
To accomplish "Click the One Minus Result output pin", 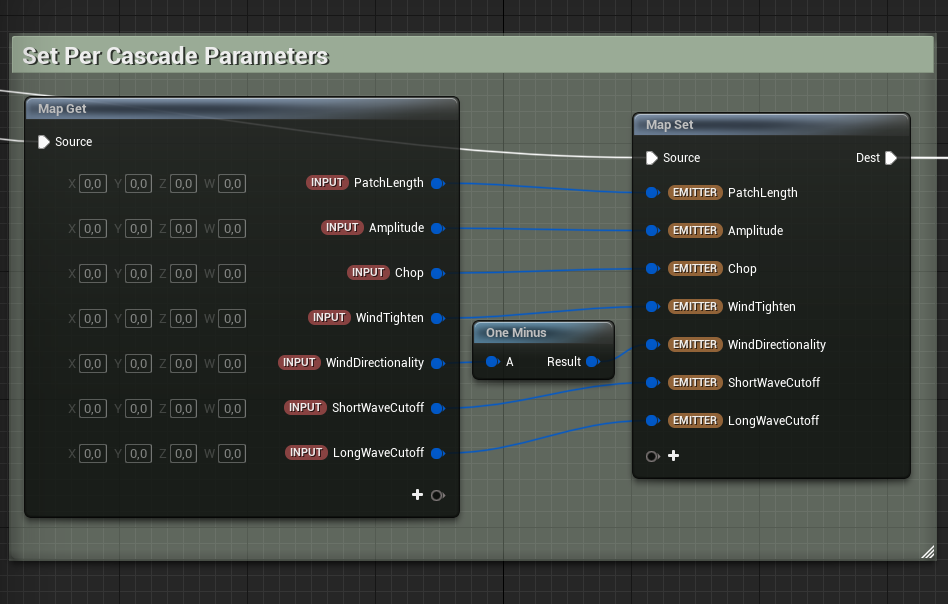I will (592, 362).
